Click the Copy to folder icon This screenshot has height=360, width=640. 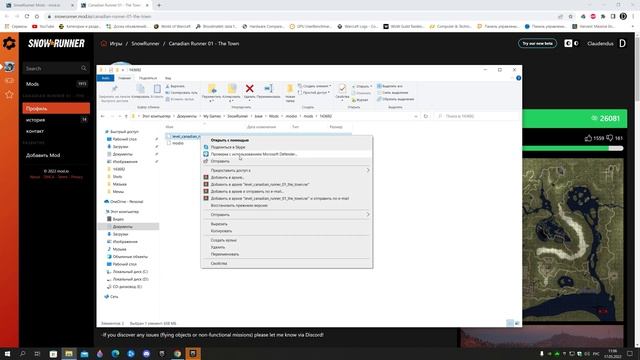231,89
